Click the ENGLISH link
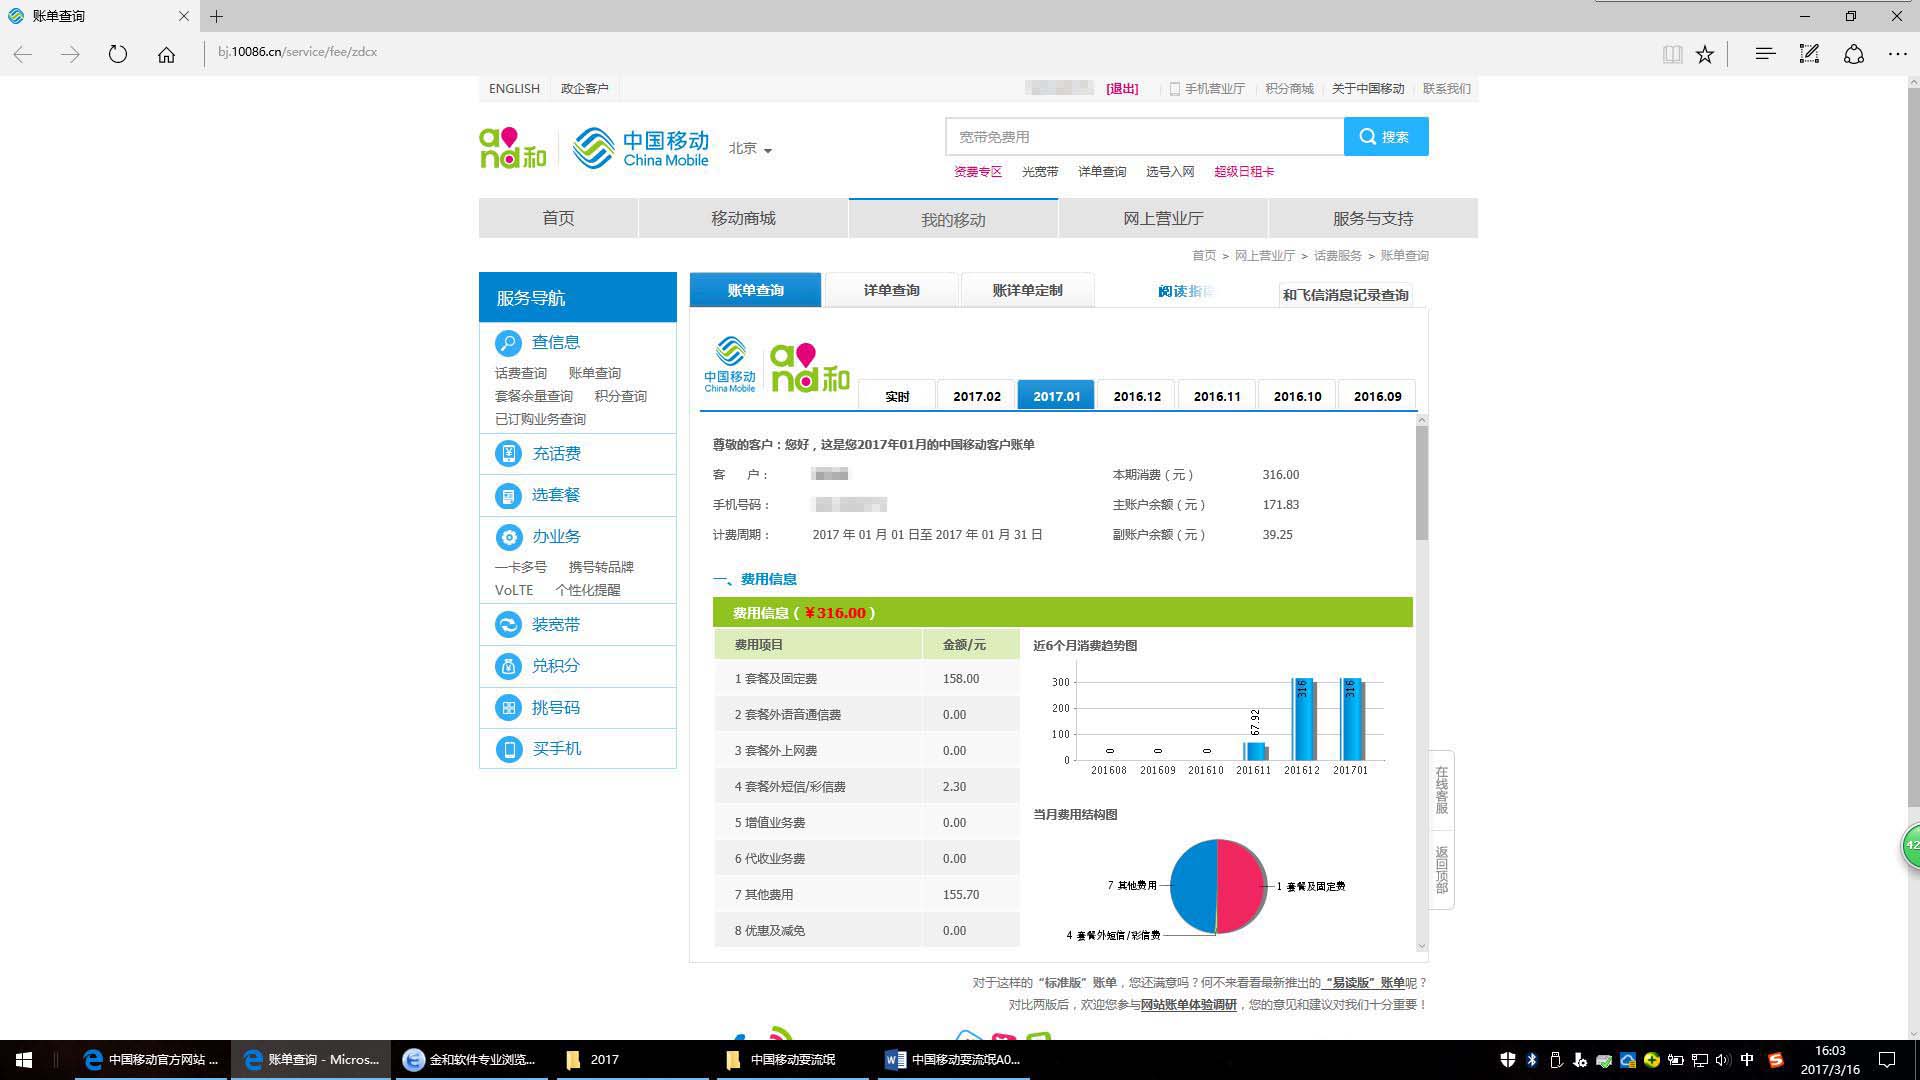Viewport: 1920px width, 1080px height. click(x=514, y=89)
